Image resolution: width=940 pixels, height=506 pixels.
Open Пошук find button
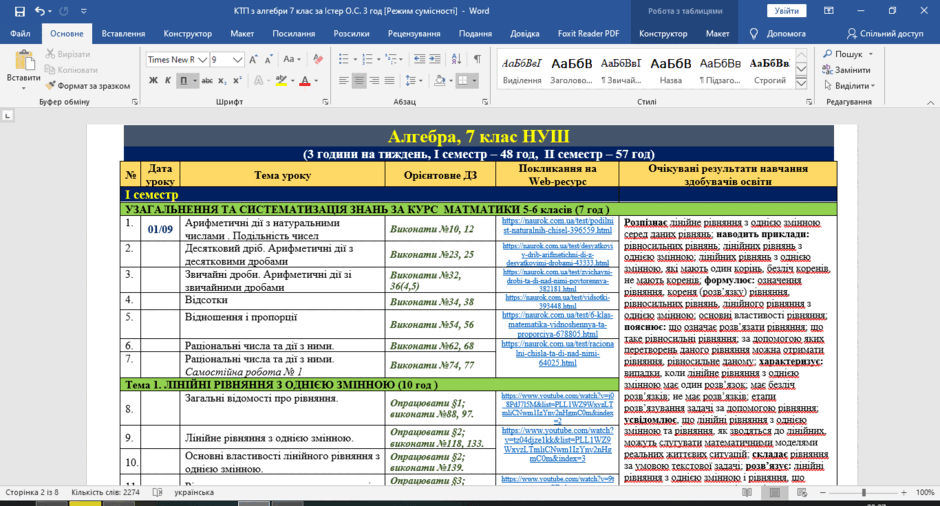pos(848,54)
